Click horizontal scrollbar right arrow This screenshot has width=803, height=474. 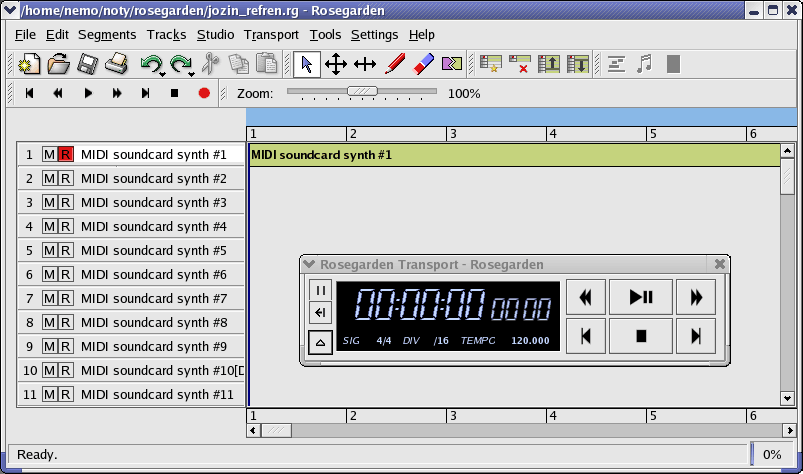click(790, 430)
